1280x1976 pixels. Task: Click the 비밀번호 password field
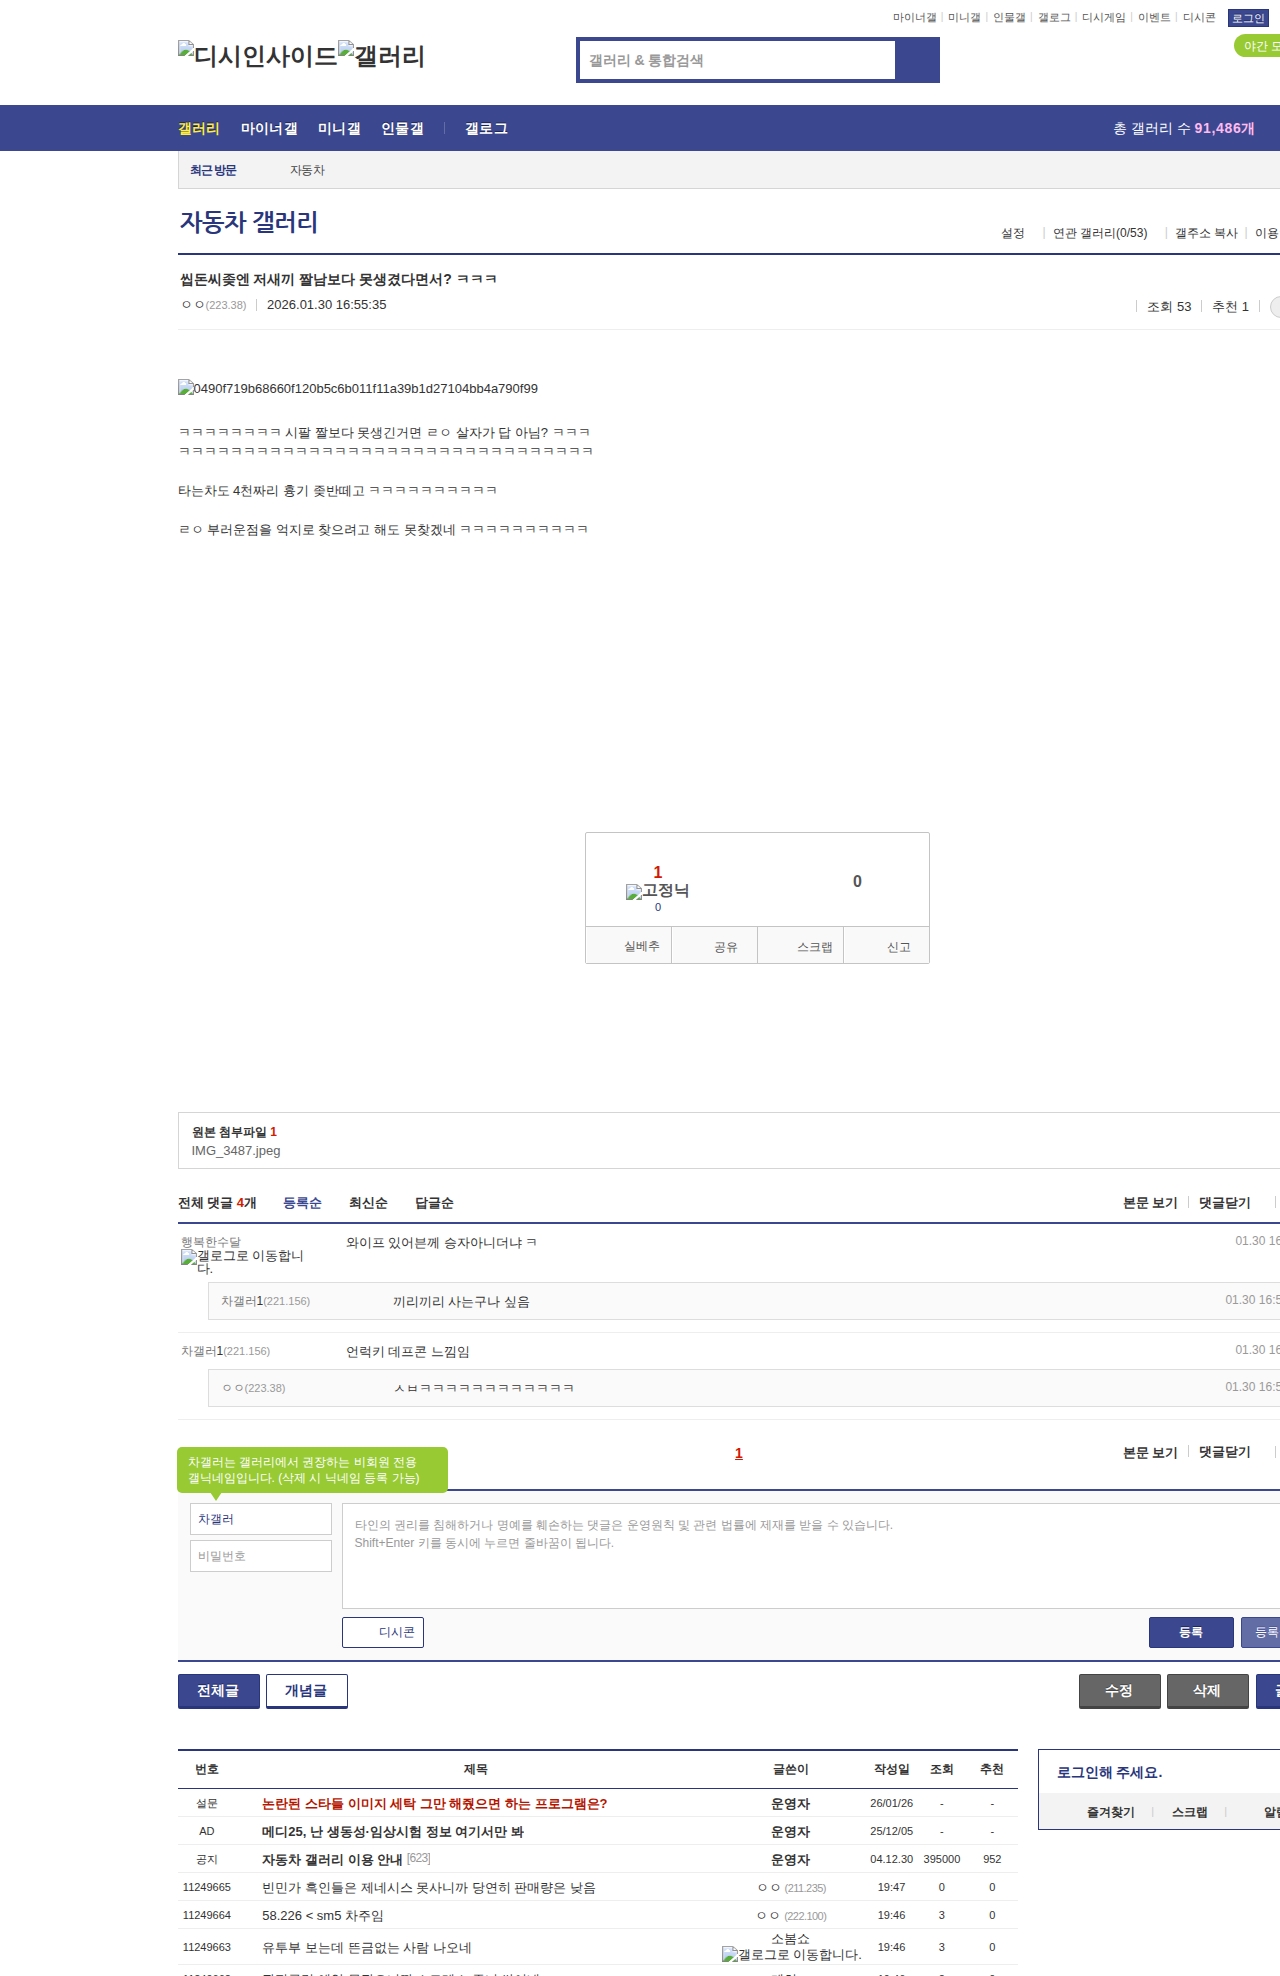[260, 1556]
